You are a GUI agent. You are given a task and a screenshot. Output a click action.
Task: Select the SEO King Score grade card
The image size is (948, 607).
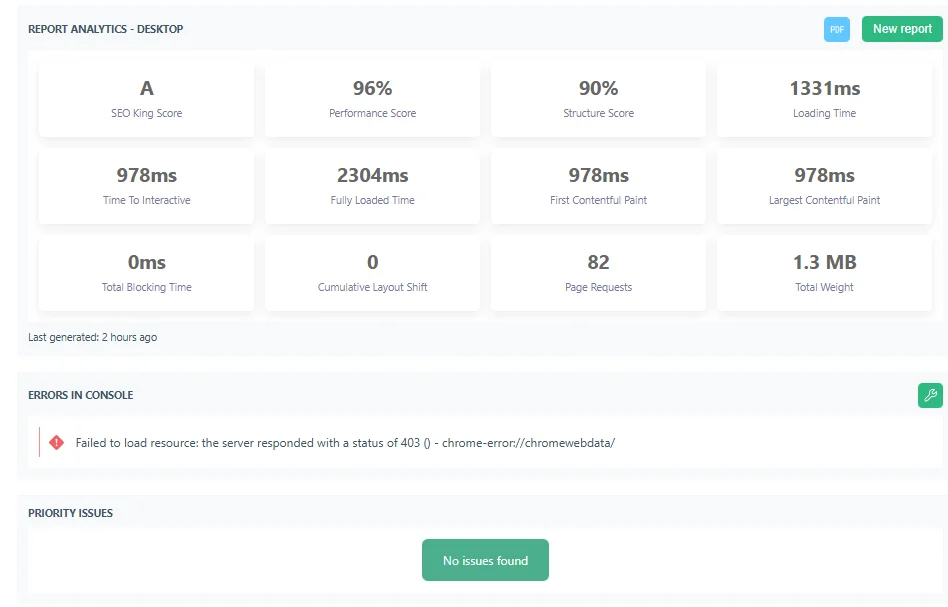(x=146, y=98)
